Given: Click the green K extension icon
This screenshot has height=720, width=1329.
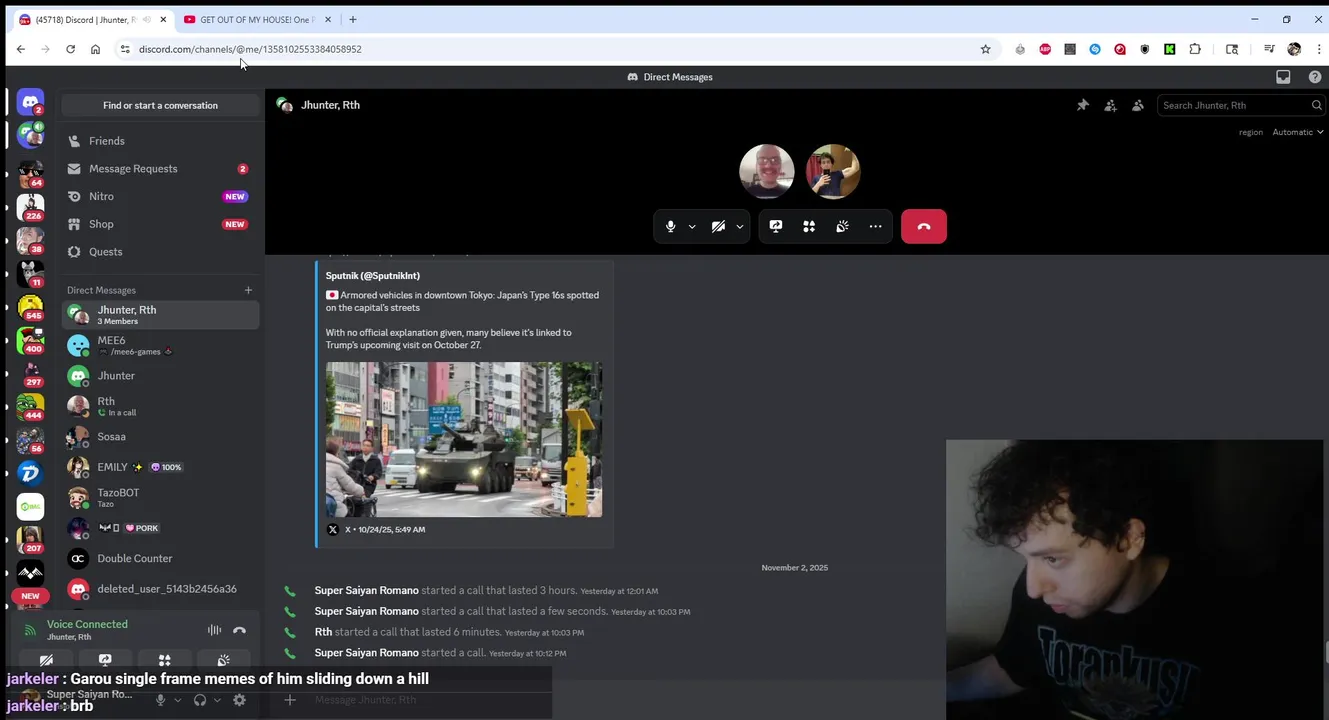Looking at the screenshot, I should (1169, 49).
